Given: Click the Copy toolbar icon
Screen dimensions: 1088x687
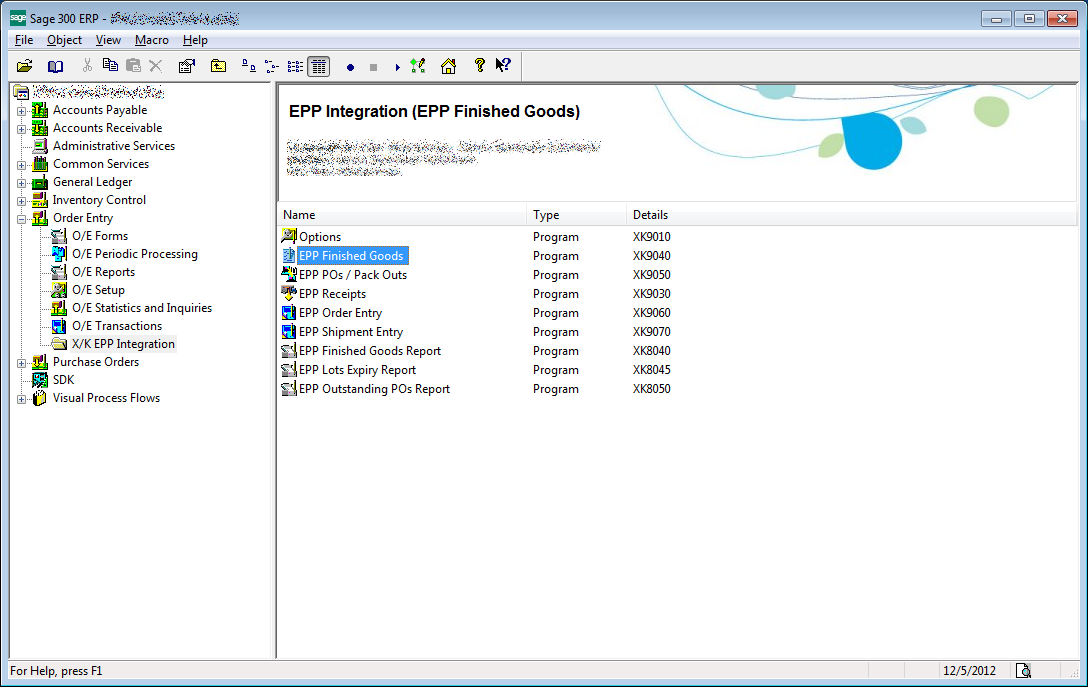Looking at the screenshot, I should [x=110, y=65].
